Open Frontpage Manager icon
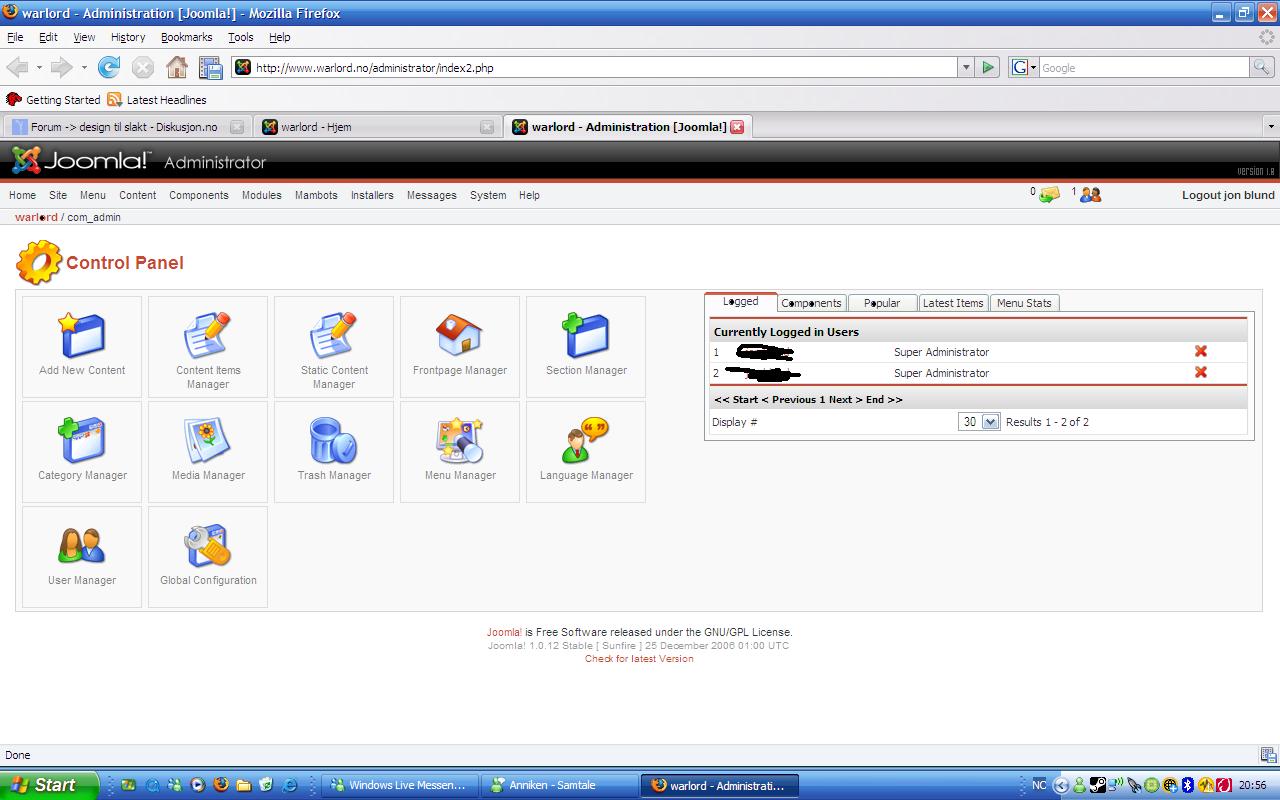 pyautogui.click(x=460, y=346)
